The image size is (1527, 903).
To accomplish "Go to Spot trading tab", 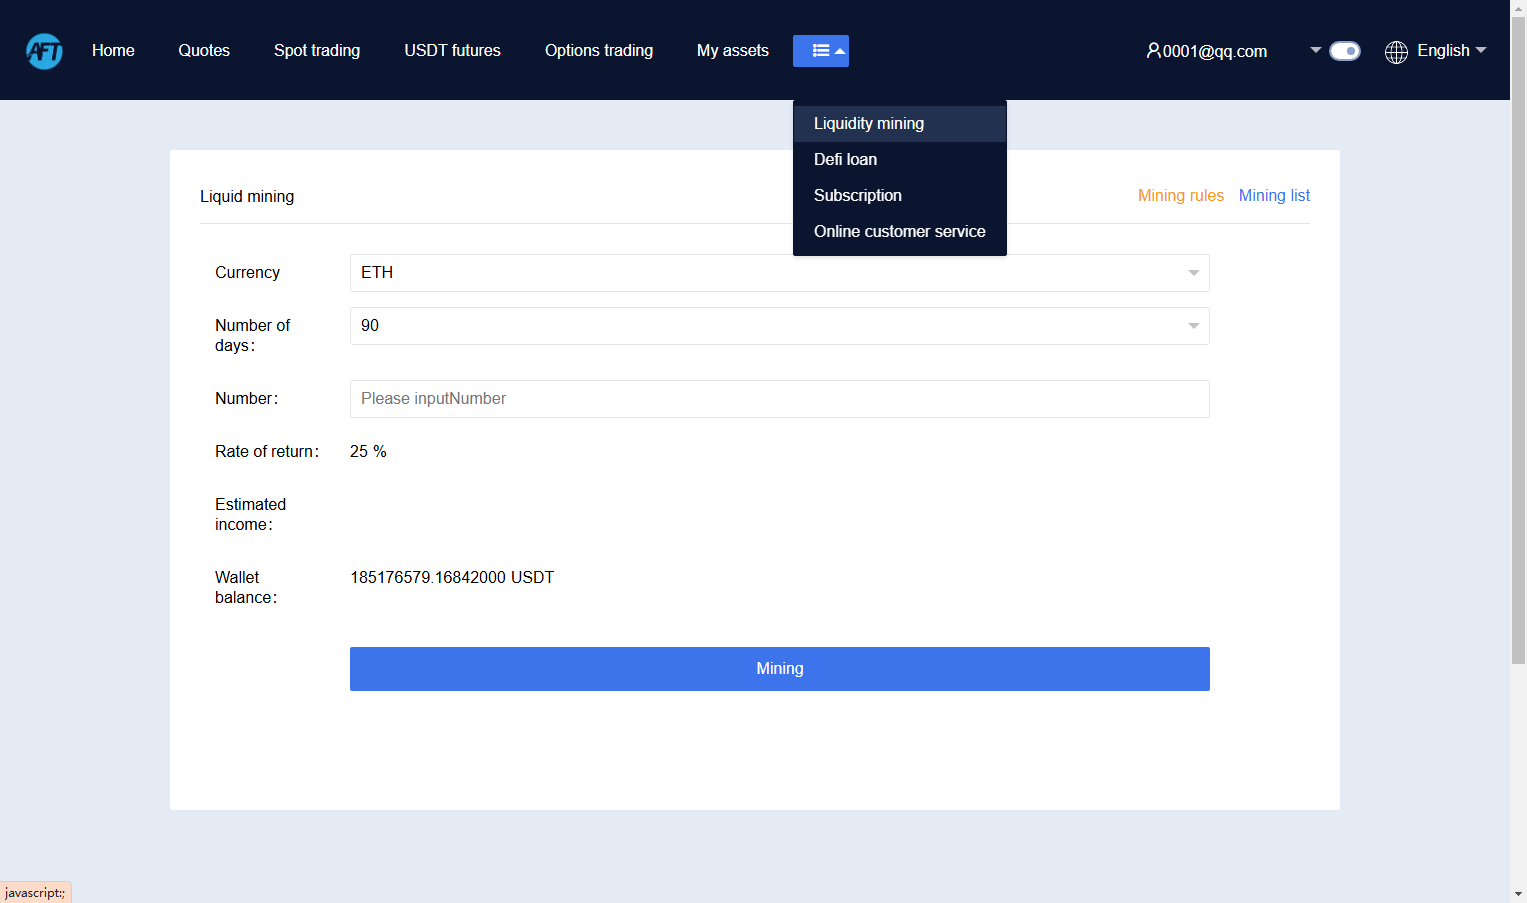I will [x=317, y=50].
